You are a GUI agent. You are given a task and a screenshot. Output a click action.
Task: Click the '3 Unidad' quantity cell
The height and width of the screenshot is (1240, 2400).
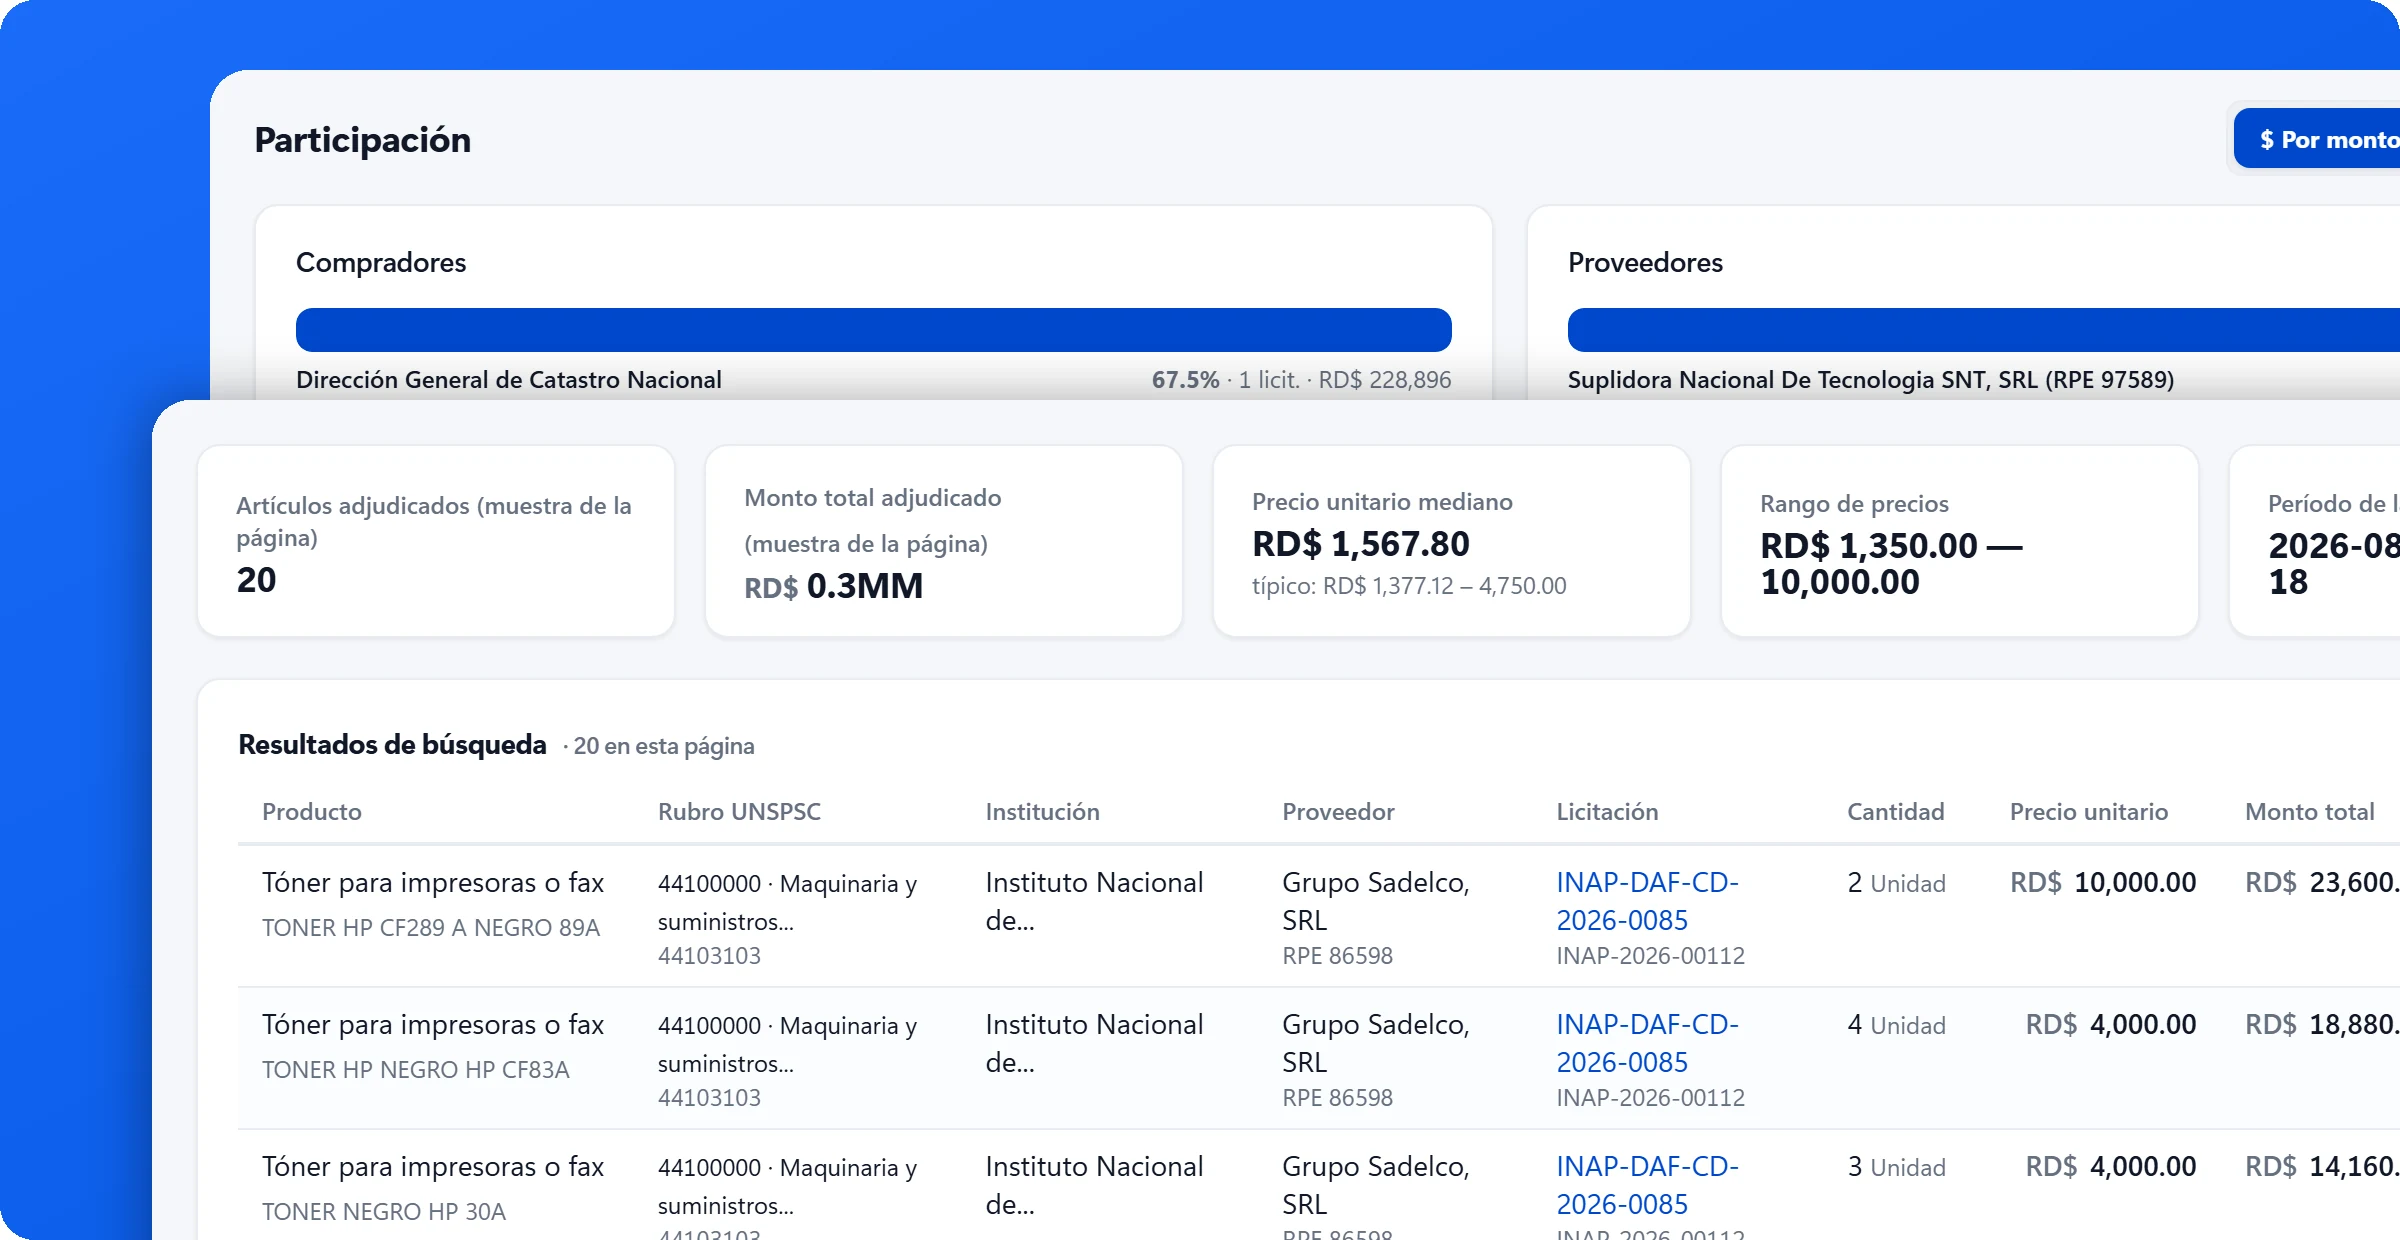pyautogui.click(x=1896, y=1167)
